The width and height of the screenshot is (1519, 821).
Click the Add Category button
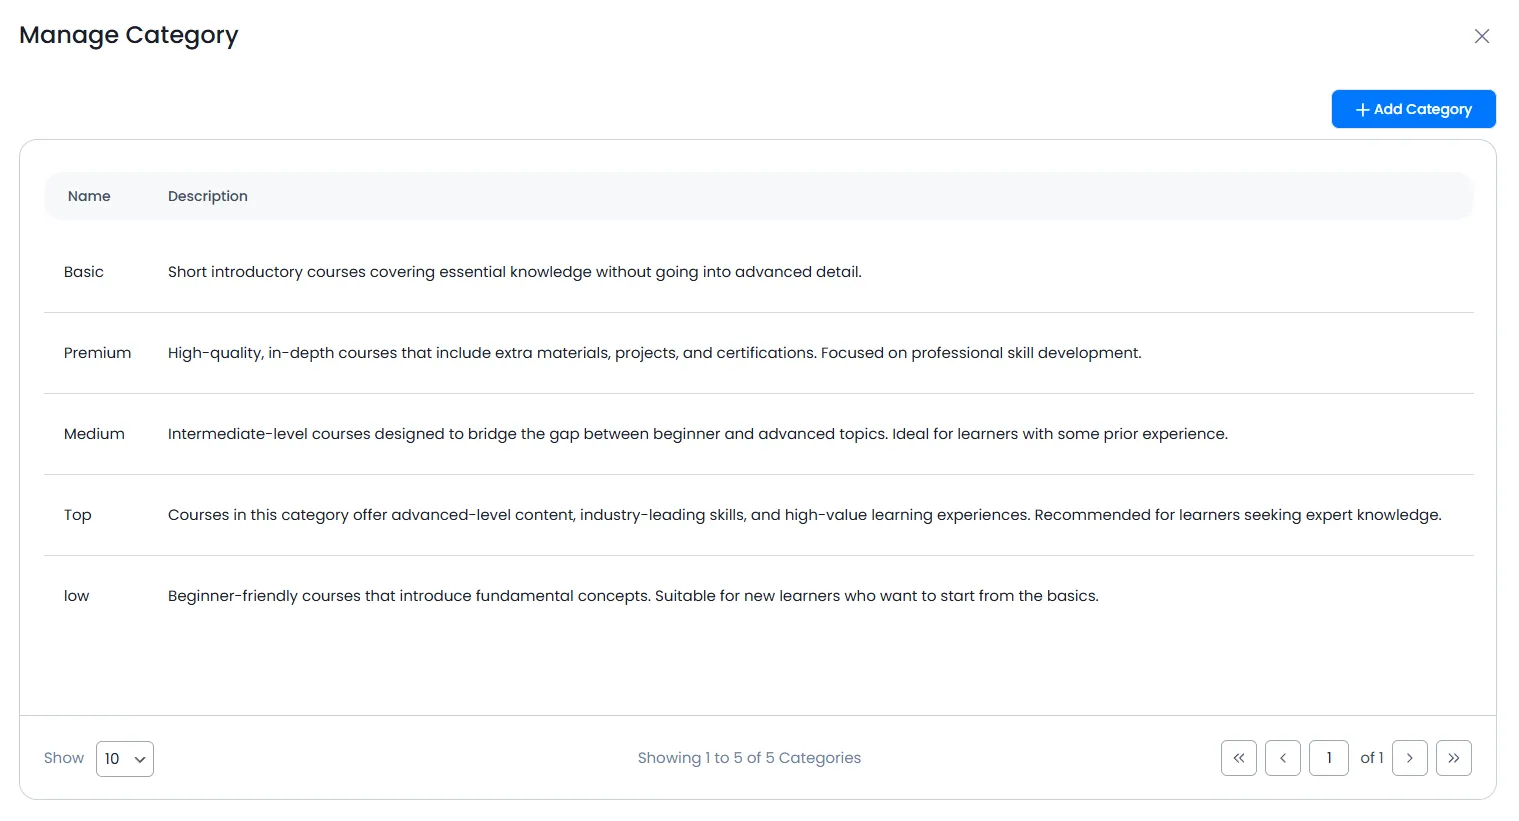[x=1412, y=109]
